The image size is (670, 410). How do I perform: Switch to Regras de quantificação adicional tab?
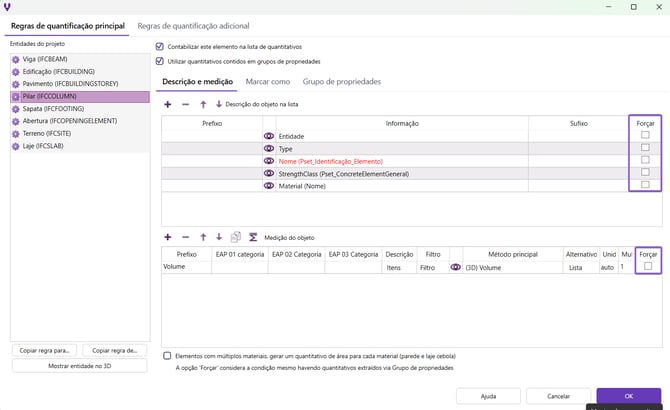pos(193,26)
